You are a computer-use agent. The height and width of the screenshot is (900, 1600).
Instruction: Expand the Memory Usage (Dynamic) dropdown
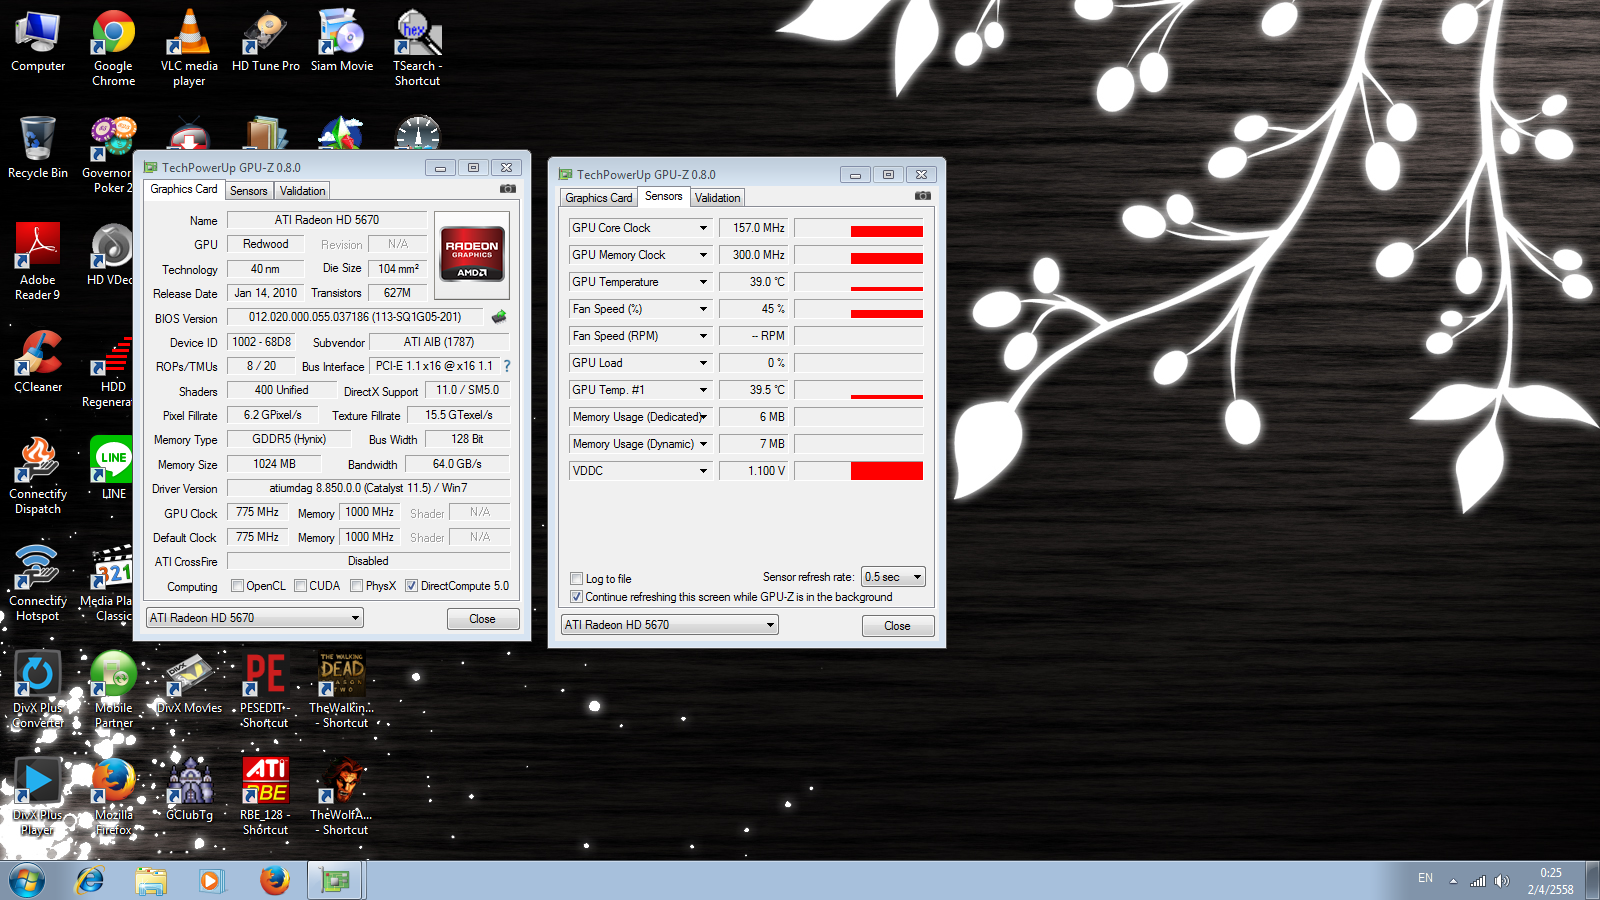click(x=703, y=444)
